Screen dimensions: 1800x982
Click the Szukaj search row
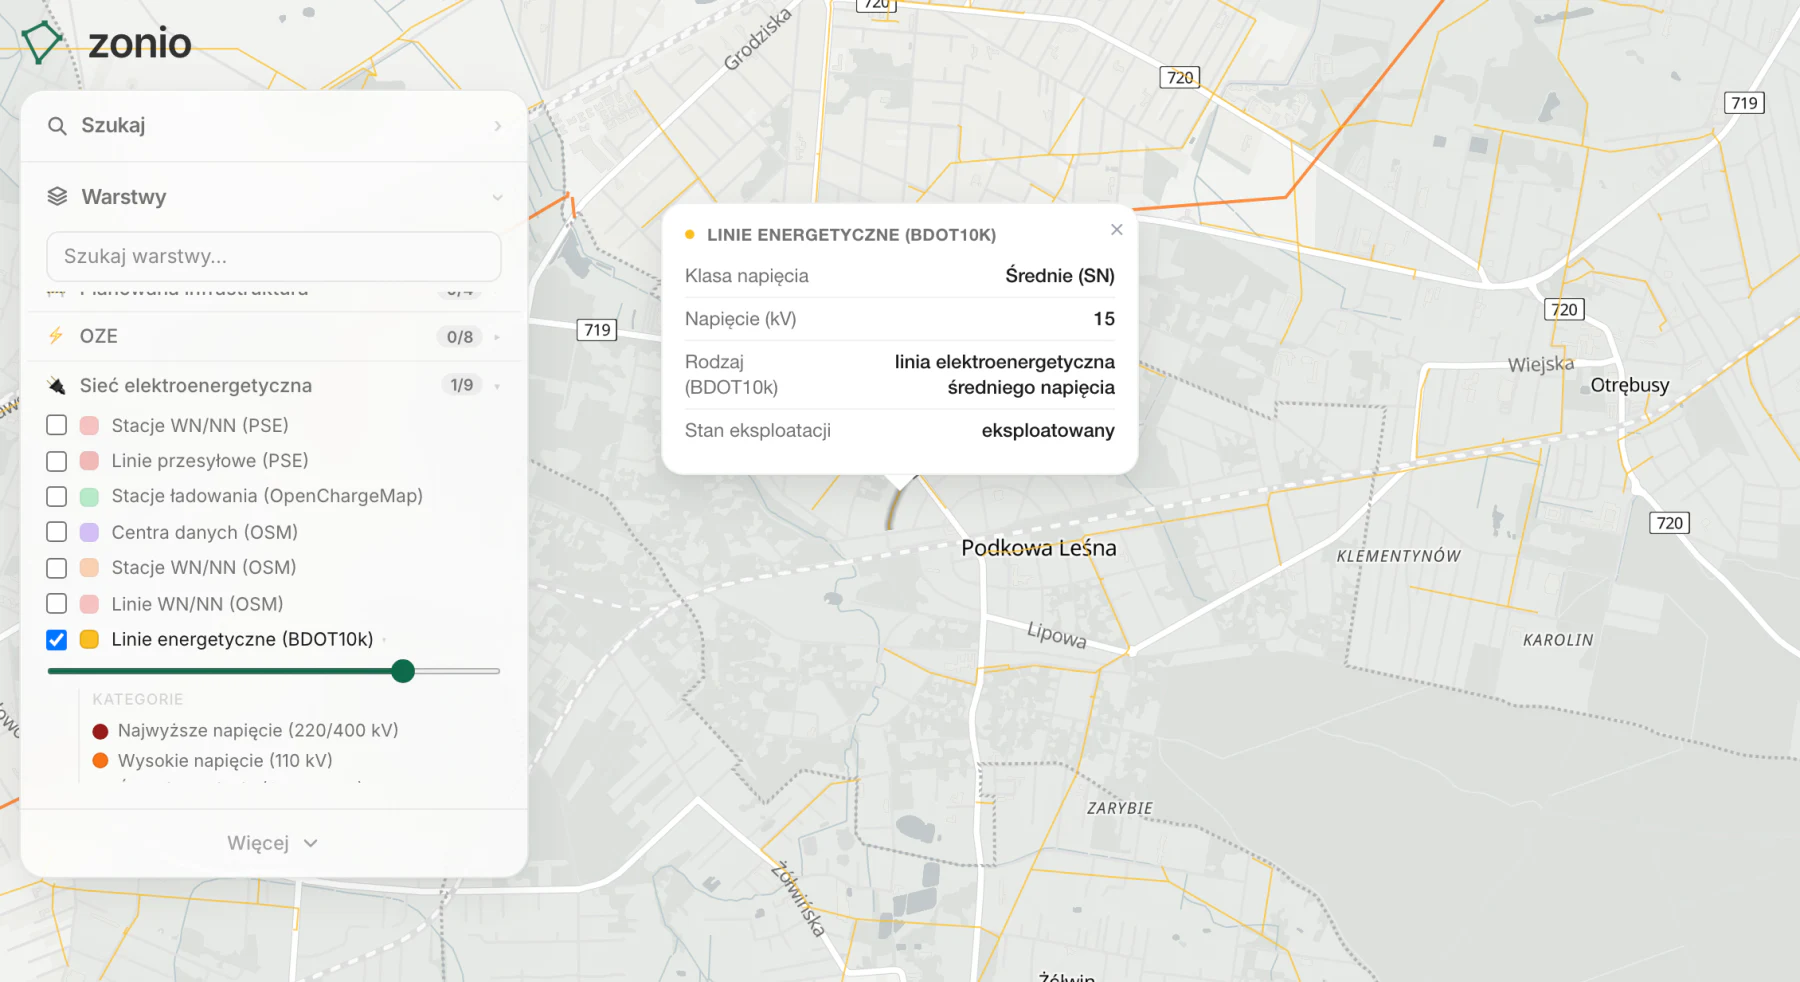[x=274, y=126]
